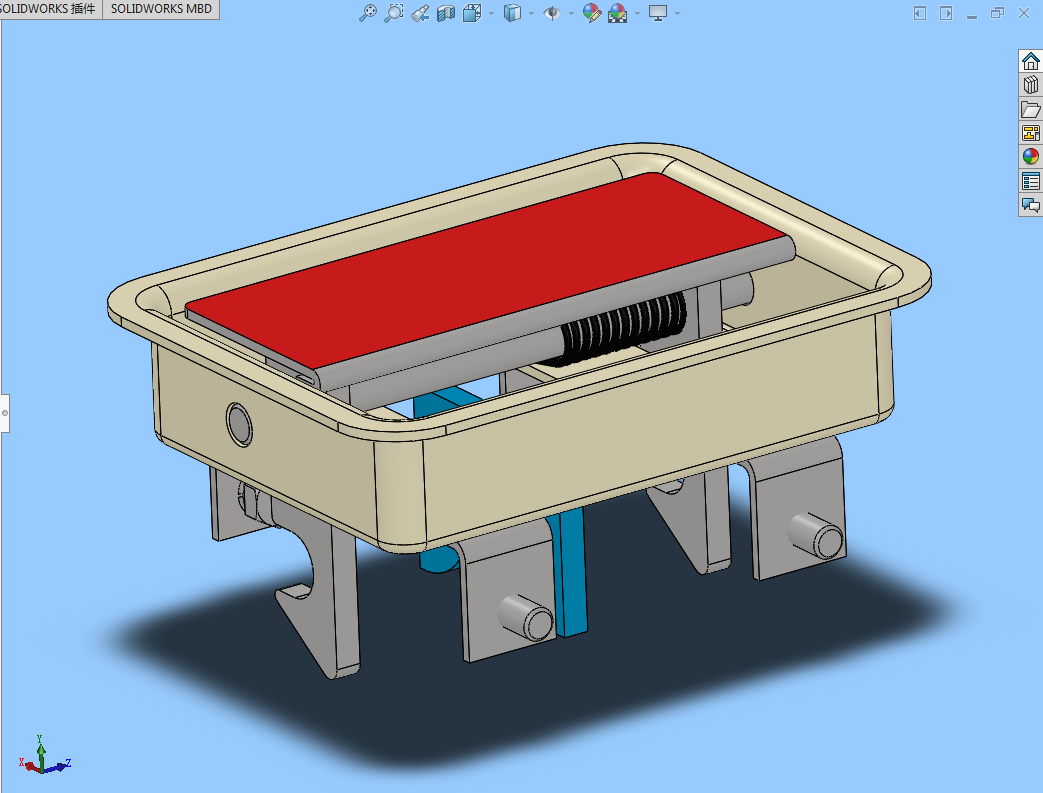The image size is (1043, 793).
Task: Select the round hole on housing side
Action: 239,424
